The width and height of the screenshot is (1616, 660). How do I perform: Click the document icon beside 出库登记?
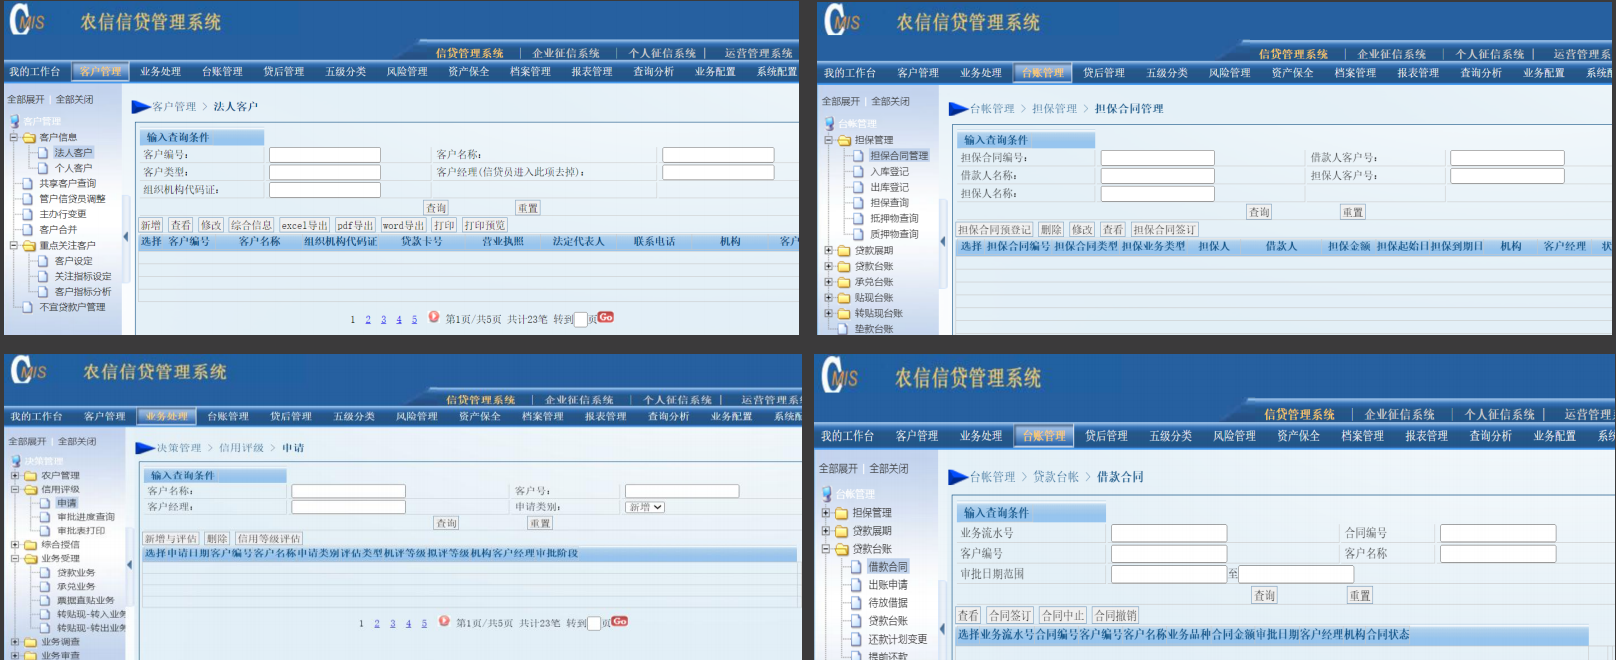coord(858,187)
